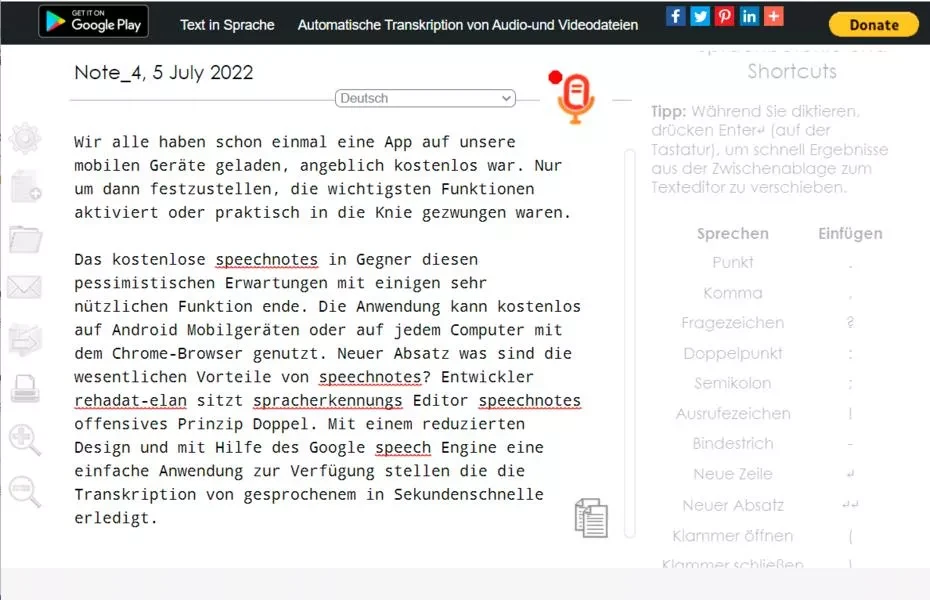Viewport: 930px width, 600px height.
Task: Insert Komma from shortcuts list
Action: pos(732,293)
